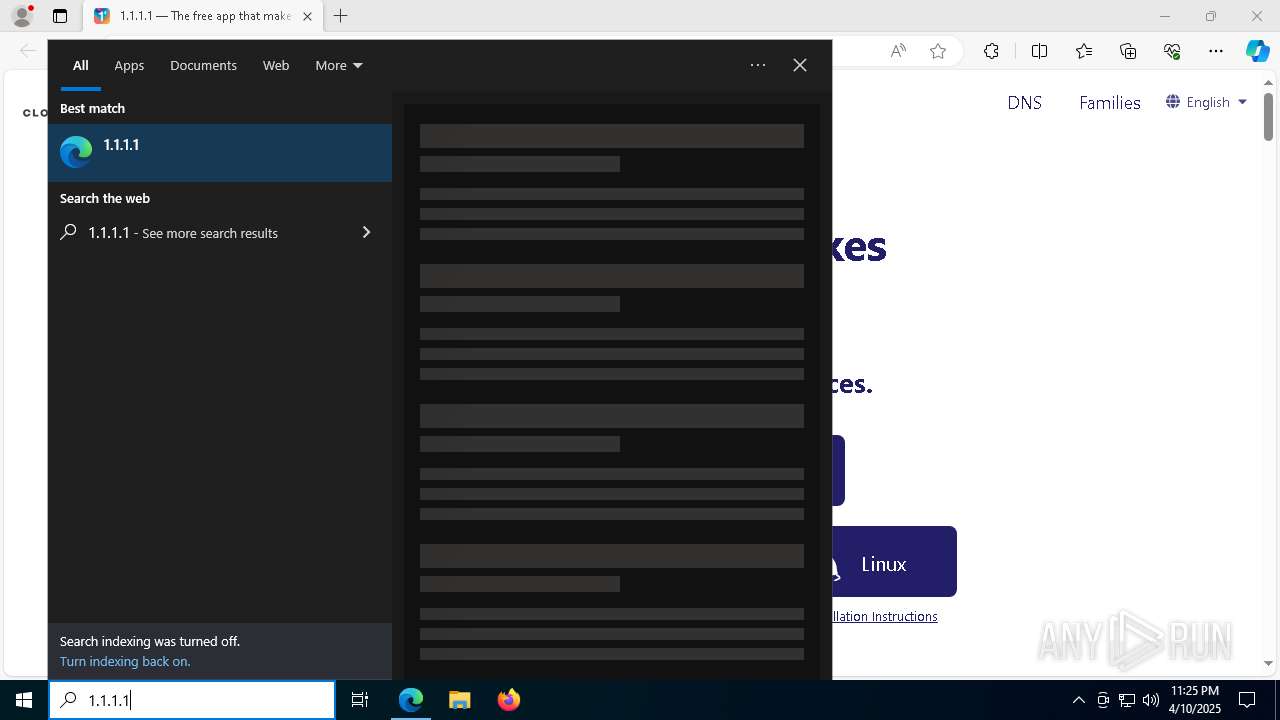This screenshot has height=720, width=1280.
Task: Open Edge profile avatar icon
Action: pyautogui.click(x=22, y=16)
